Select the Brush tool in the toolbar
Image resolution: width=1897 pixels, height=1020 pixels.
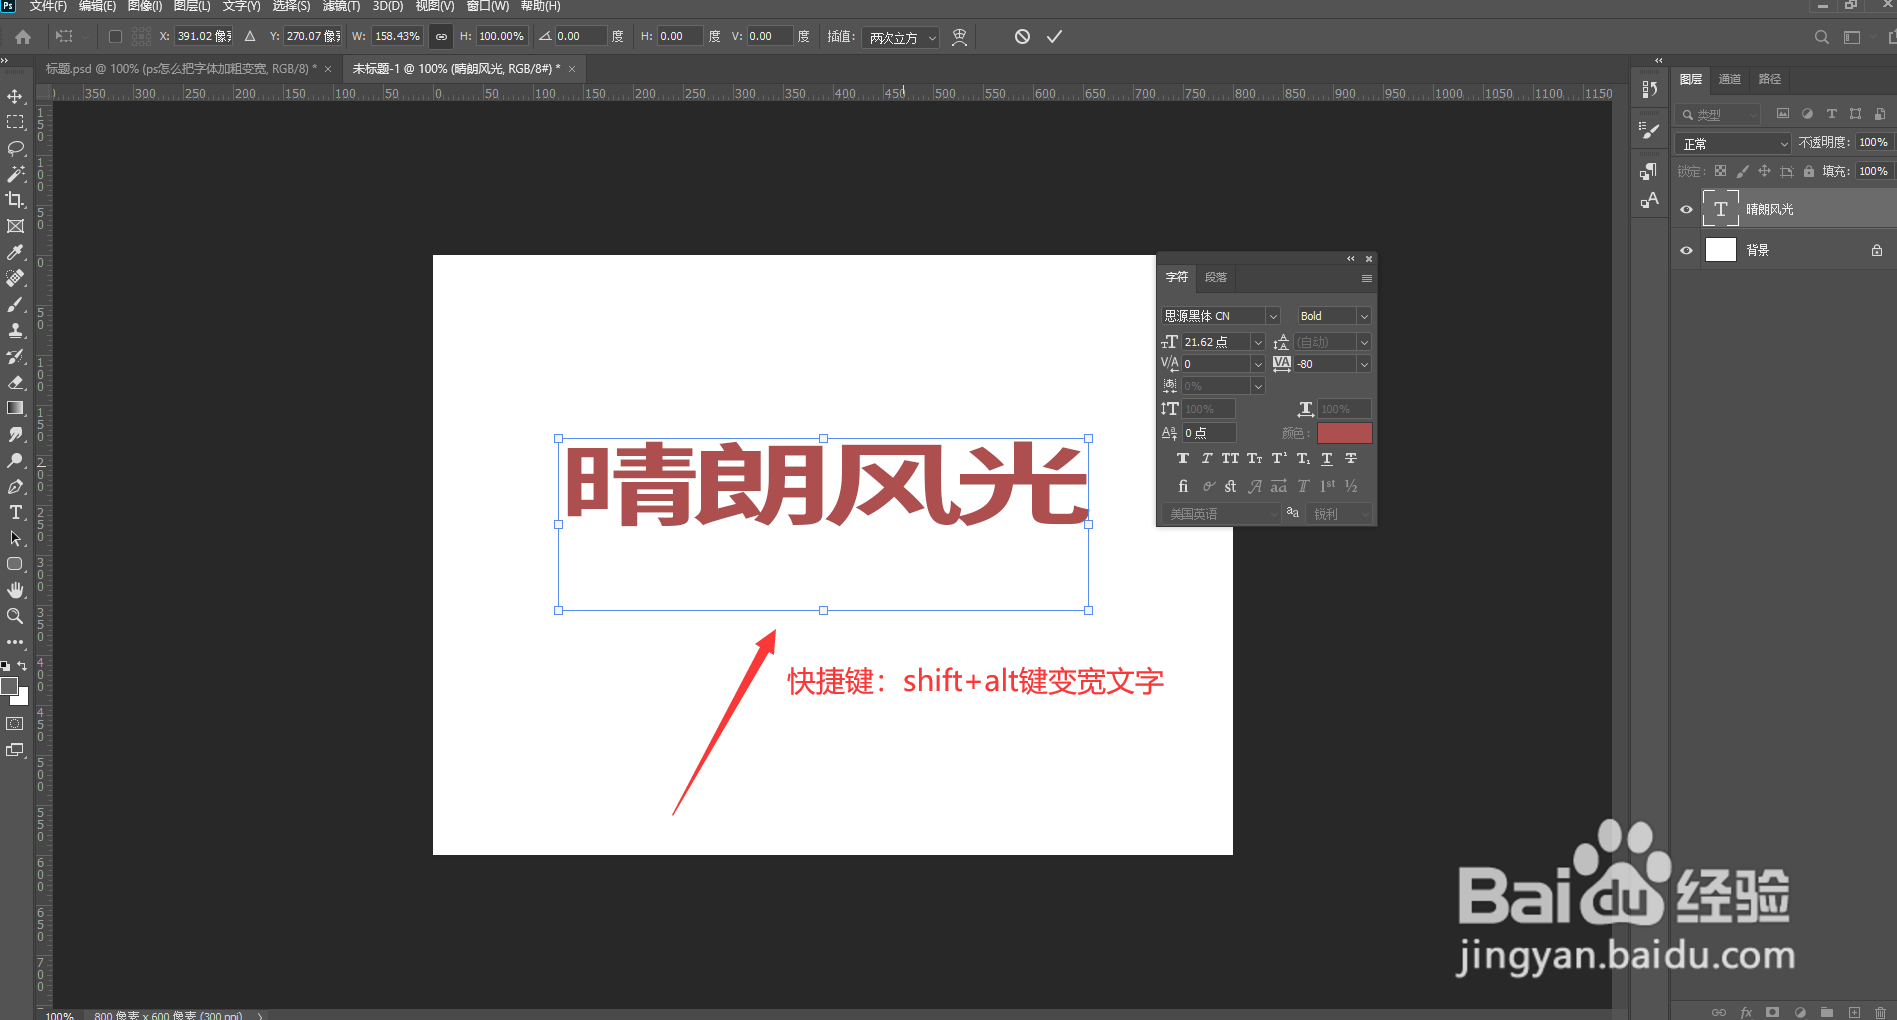[15, 303]
